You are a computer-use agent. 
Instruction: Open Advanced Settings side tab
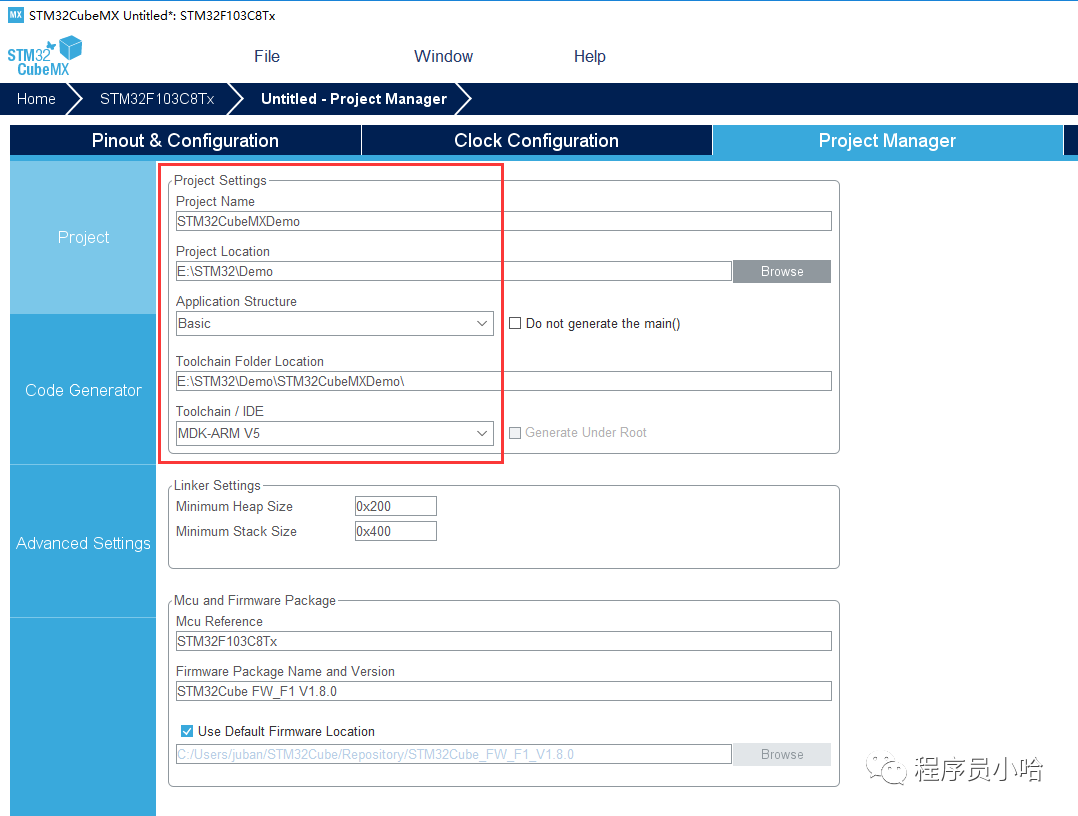(83, 543)
